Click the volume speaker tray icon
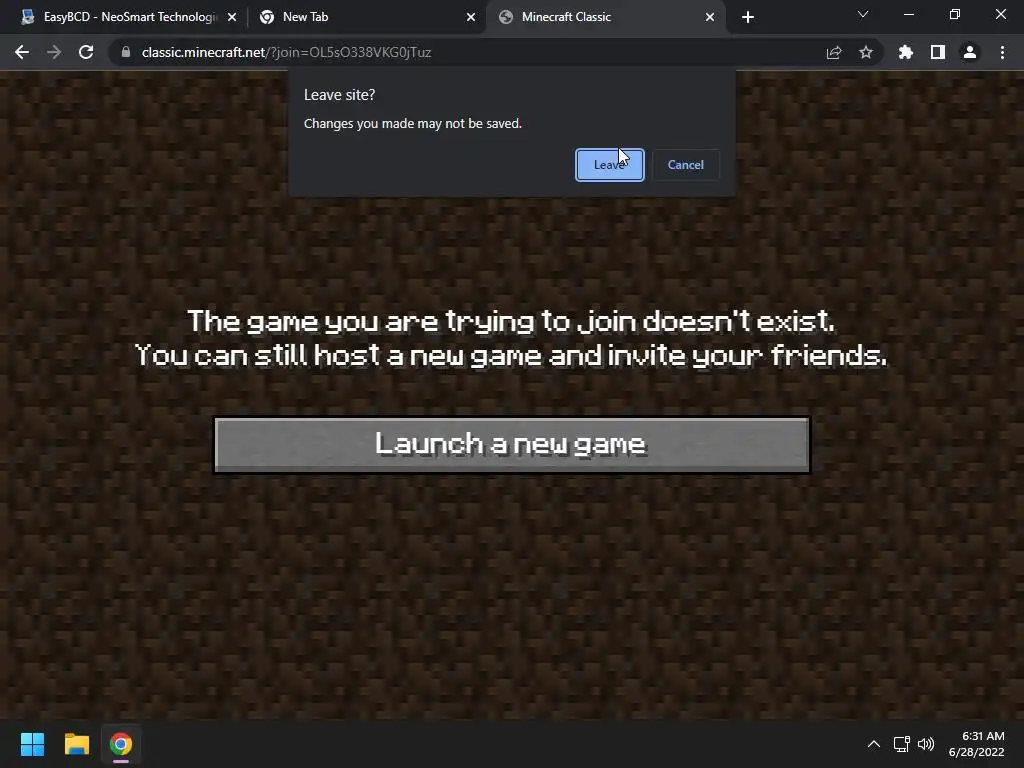 click(x=926, y=744)
